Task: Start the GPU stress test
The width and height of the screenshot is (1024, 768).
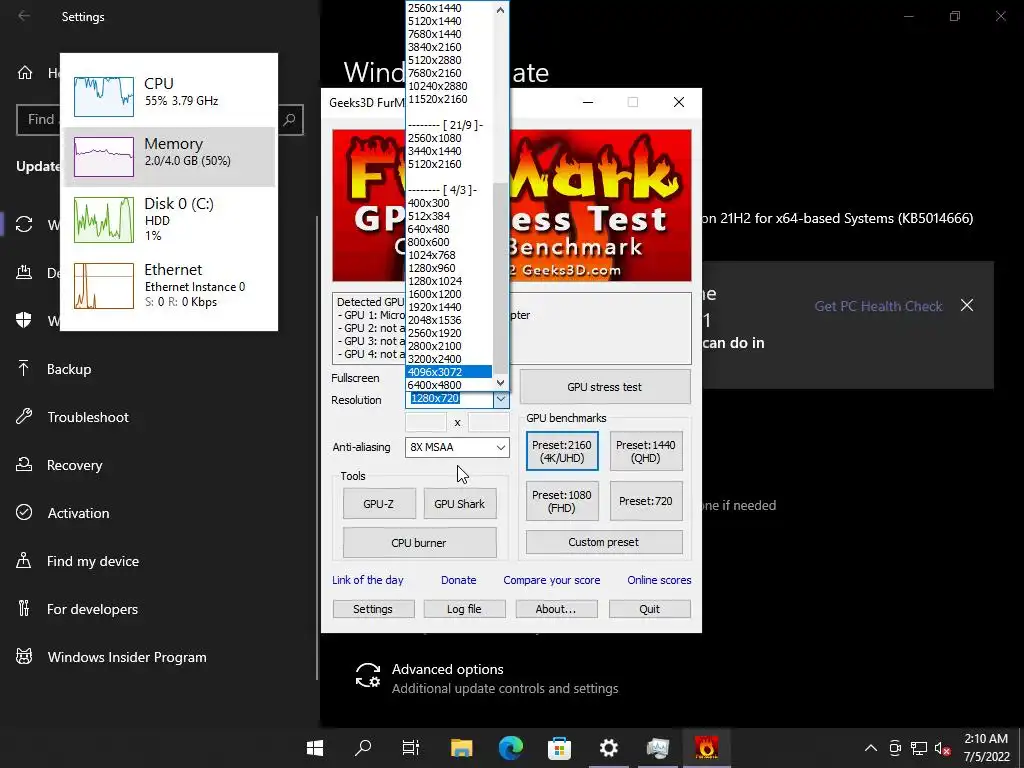Action: pos(605,387)
